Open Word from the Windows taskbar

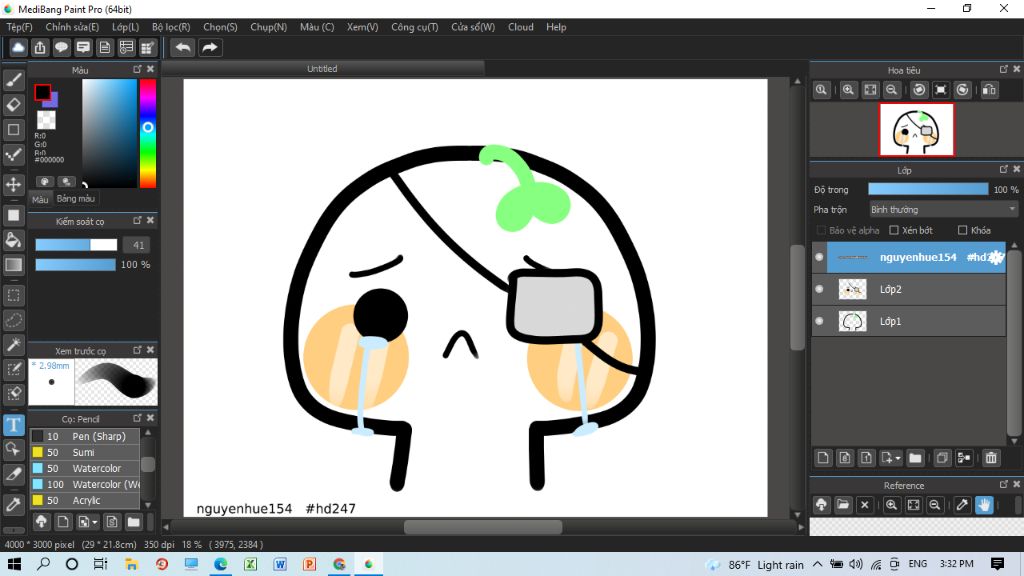[x=280, y=564]
